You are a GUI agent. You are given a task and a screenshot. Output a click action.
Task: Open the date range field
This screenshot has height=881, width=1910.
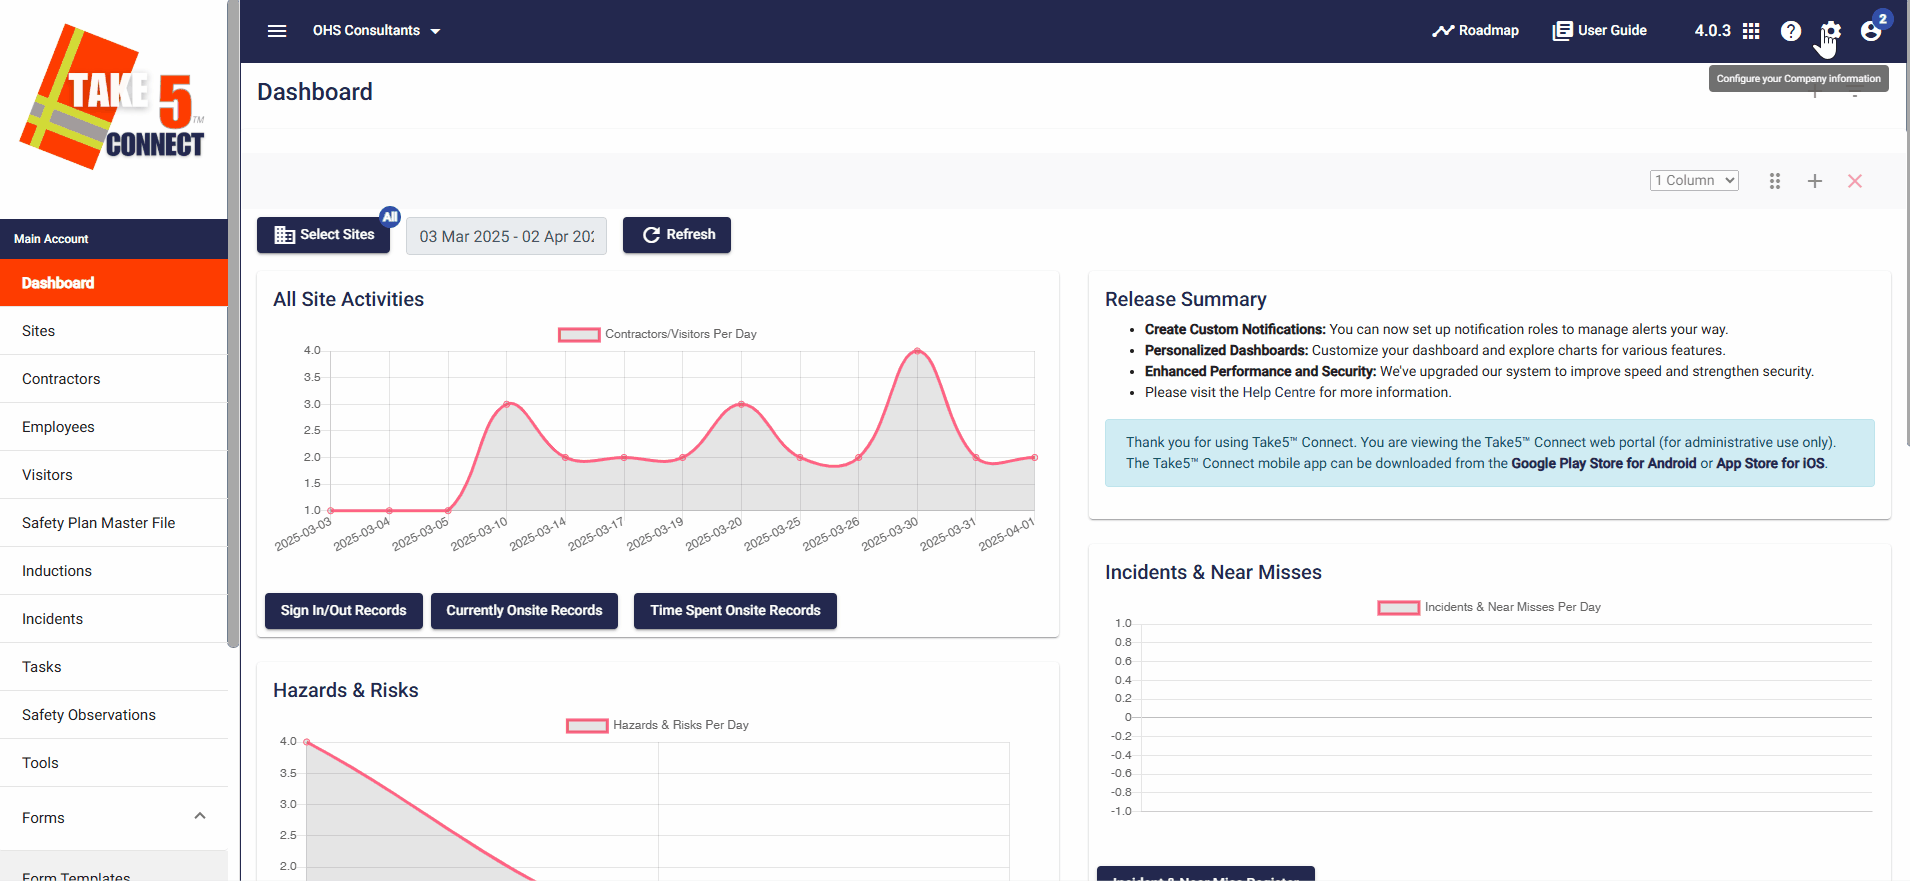point(506,236)
